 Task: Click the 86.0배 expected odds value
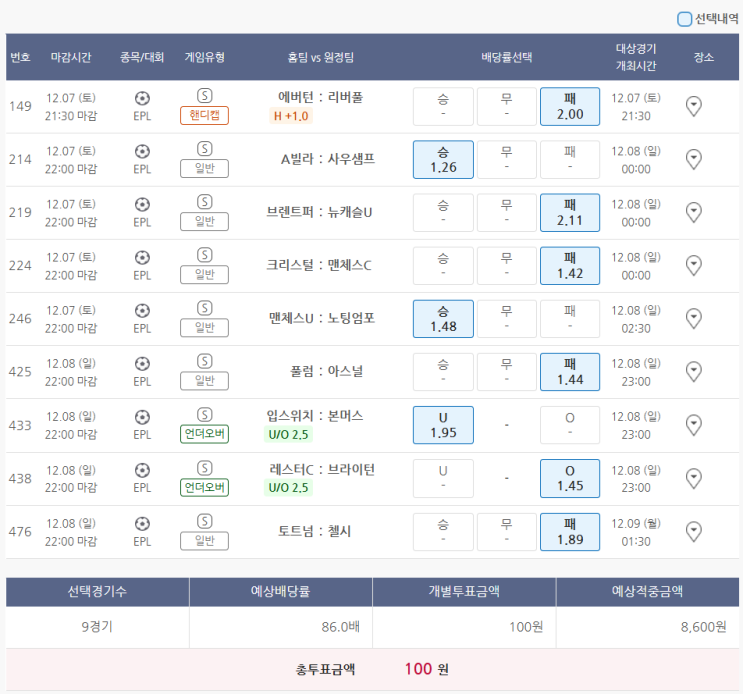pyautogui.click(x=341, y=627)
